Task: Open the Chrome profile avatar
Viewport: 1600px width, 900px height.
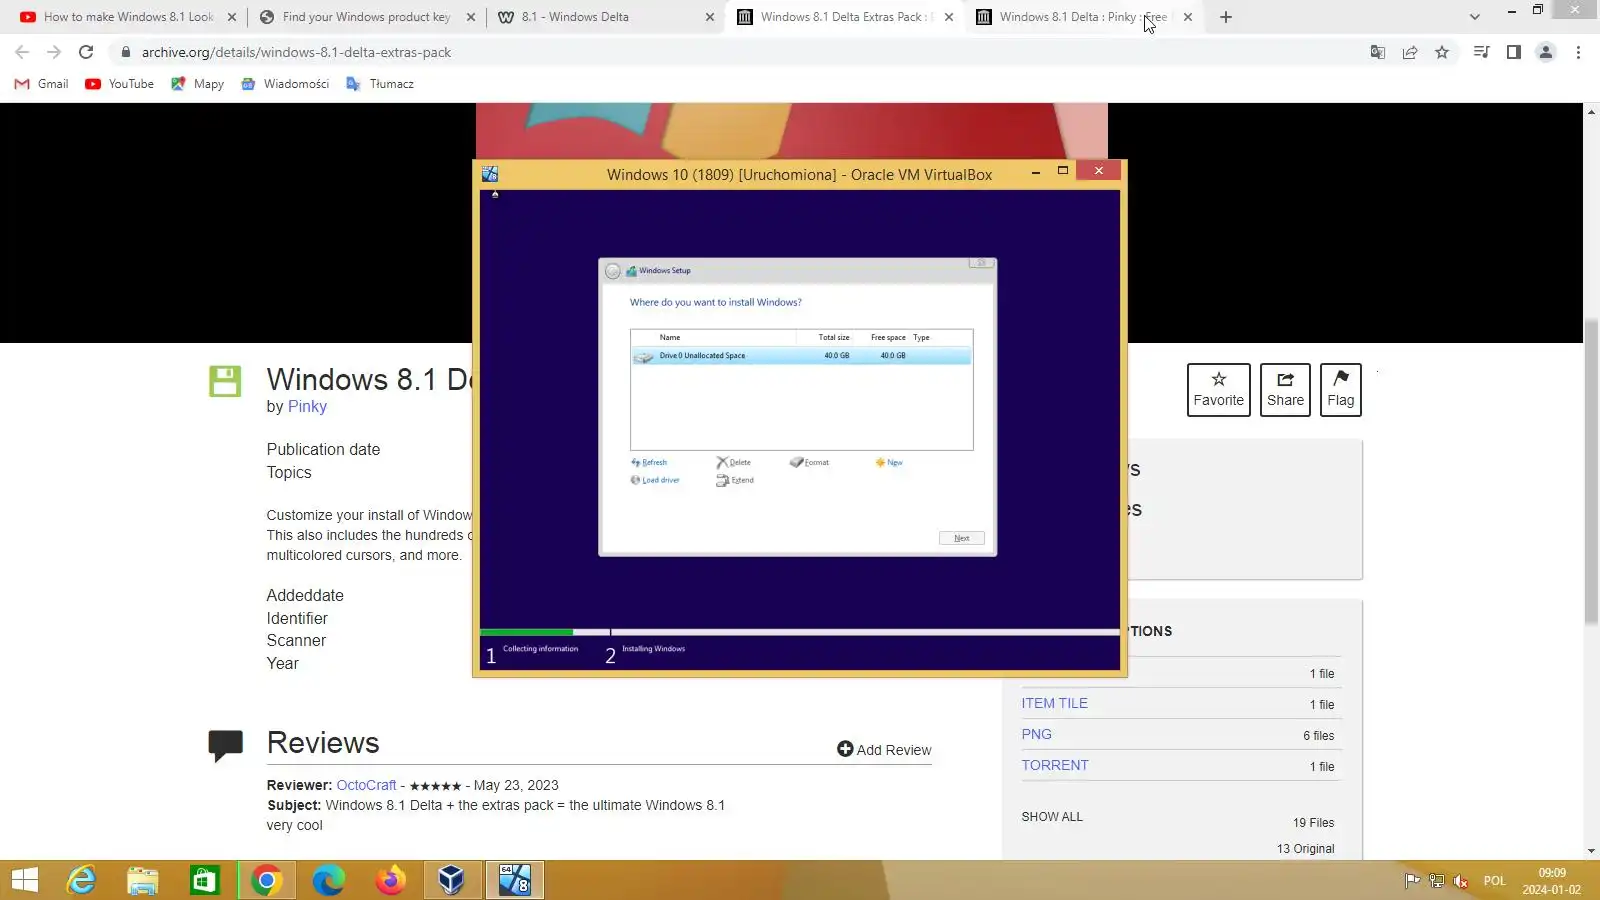Action: pos(1546,52)
